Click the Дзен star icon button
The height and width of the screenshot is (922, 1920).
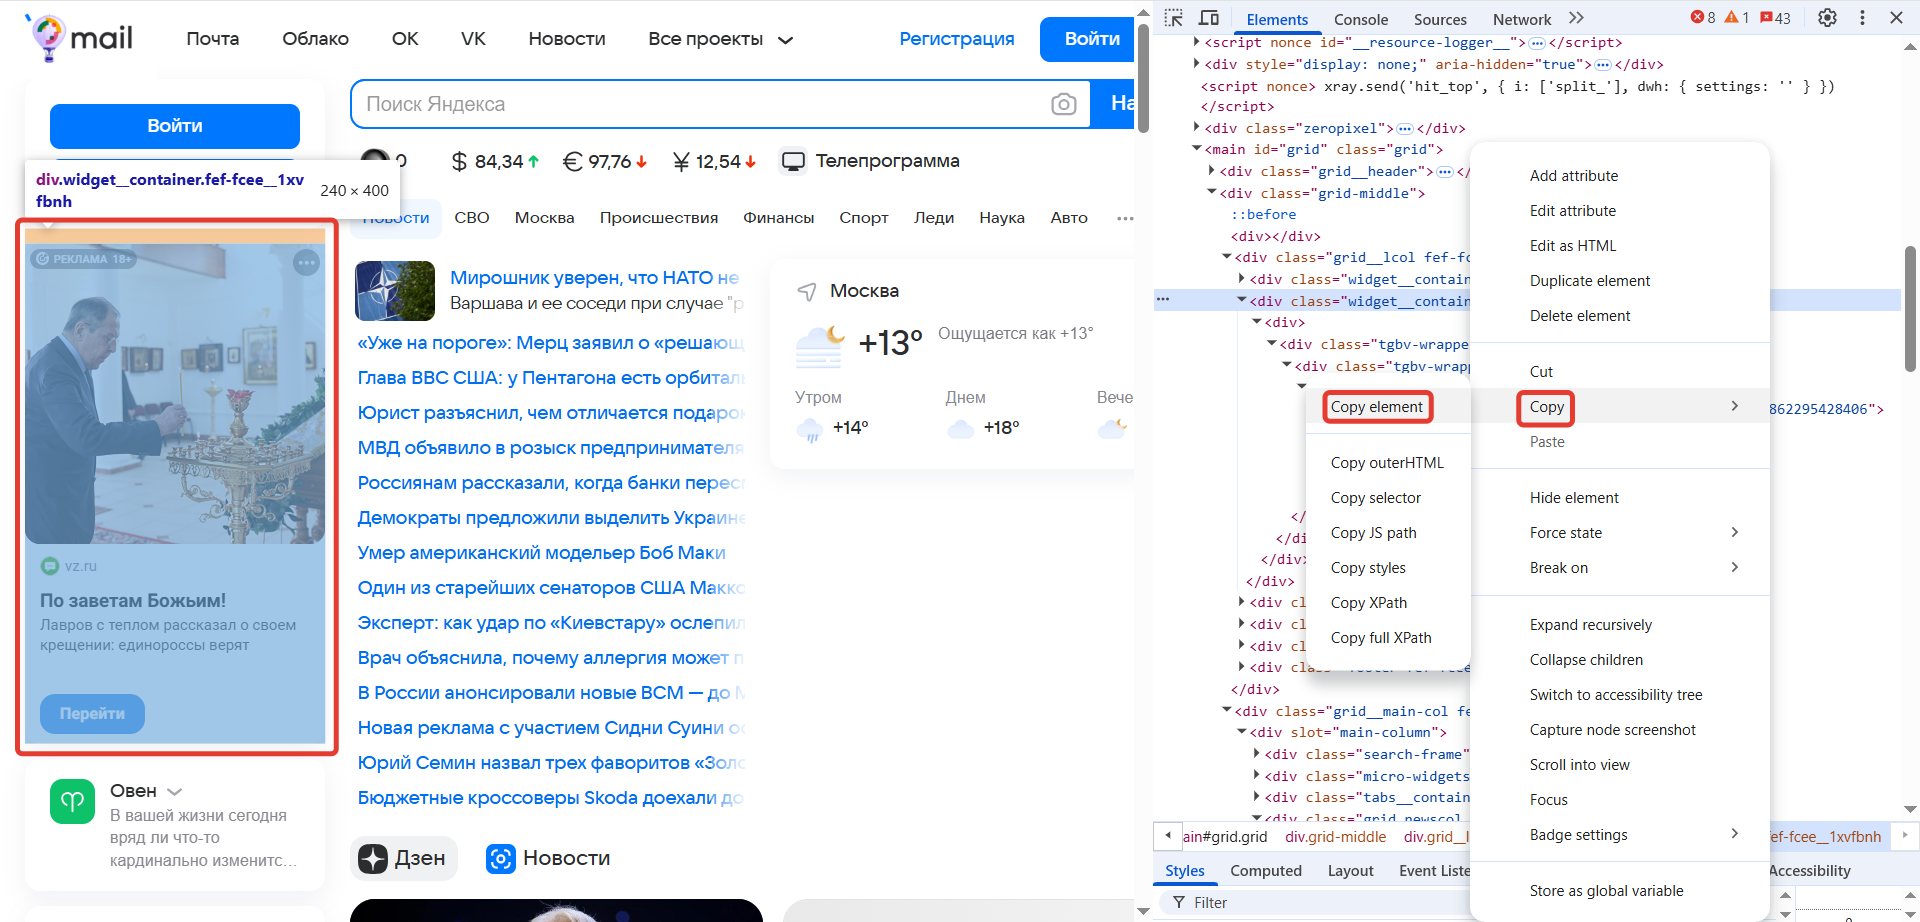(x=373, y=858)
